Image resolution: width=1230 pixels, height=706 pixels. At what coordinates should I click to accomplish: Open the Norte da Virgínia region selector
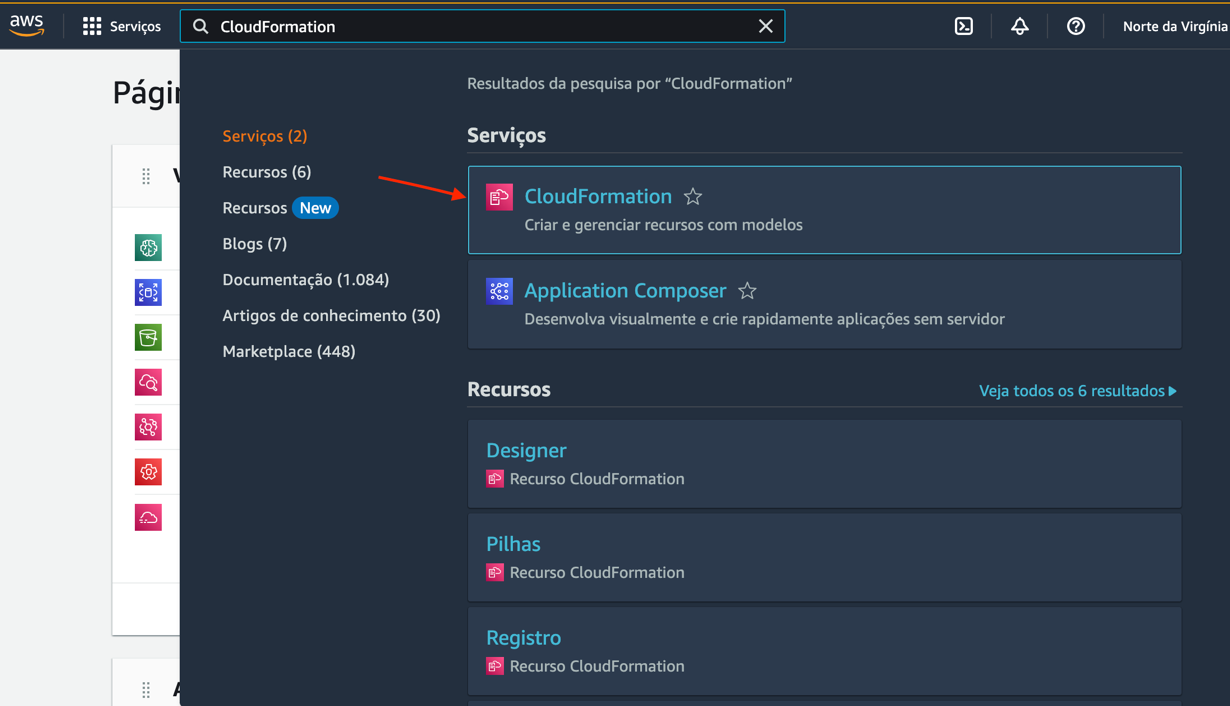tap(1175, 26)
